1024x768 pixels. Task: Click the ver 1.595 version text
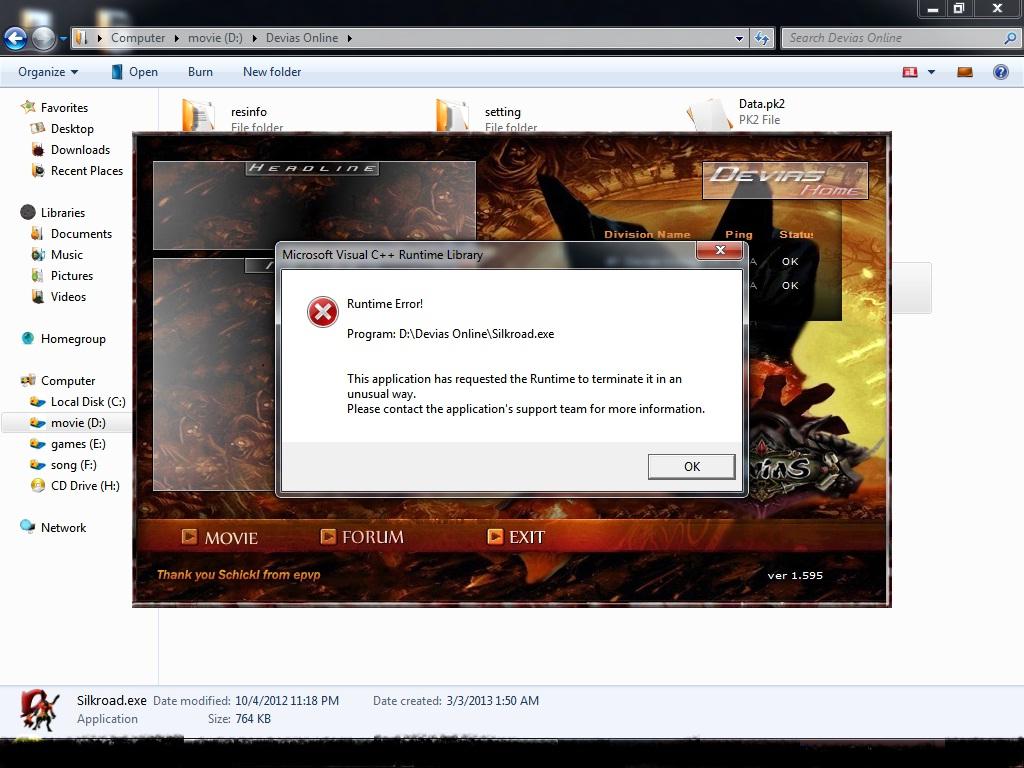pos(795,575)
